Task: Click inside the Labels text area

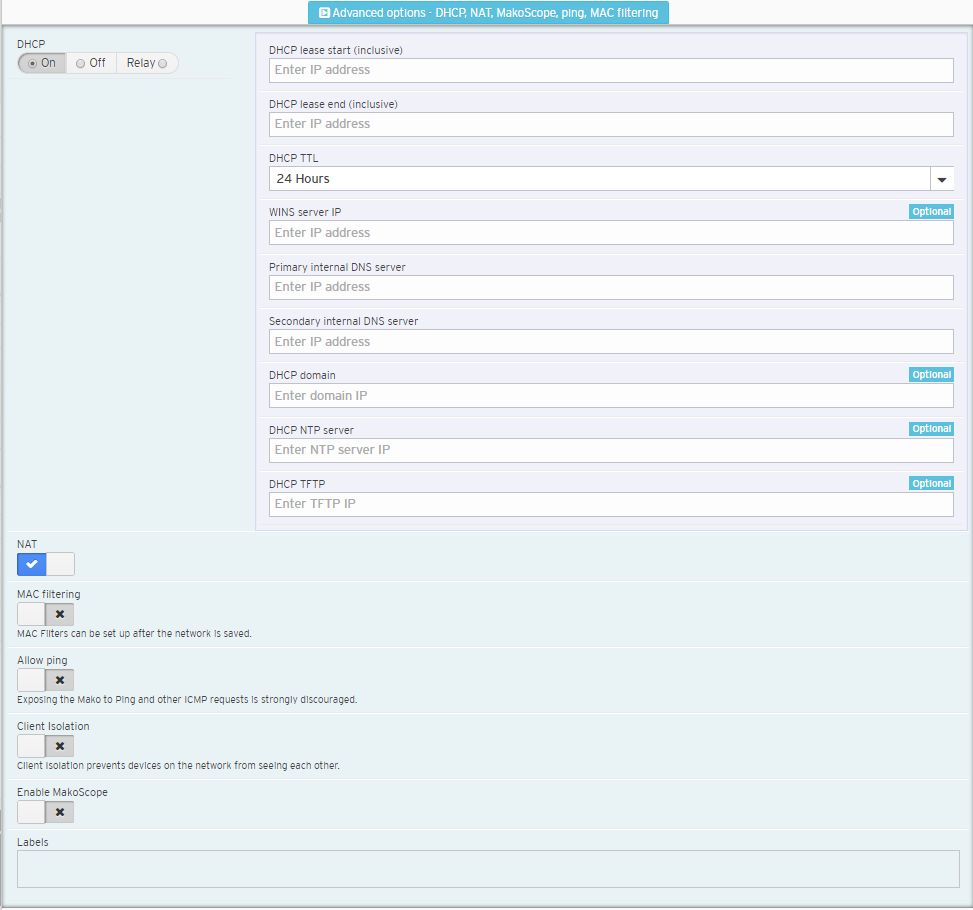Action: coord(485,870)
